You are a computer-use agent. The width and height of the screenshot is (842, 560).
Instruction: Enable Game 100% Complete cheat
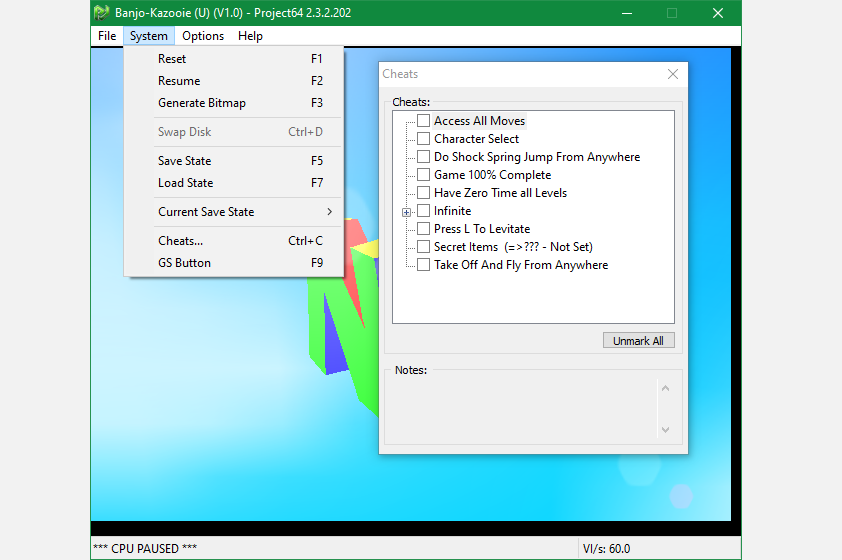[x=424, y=175]
